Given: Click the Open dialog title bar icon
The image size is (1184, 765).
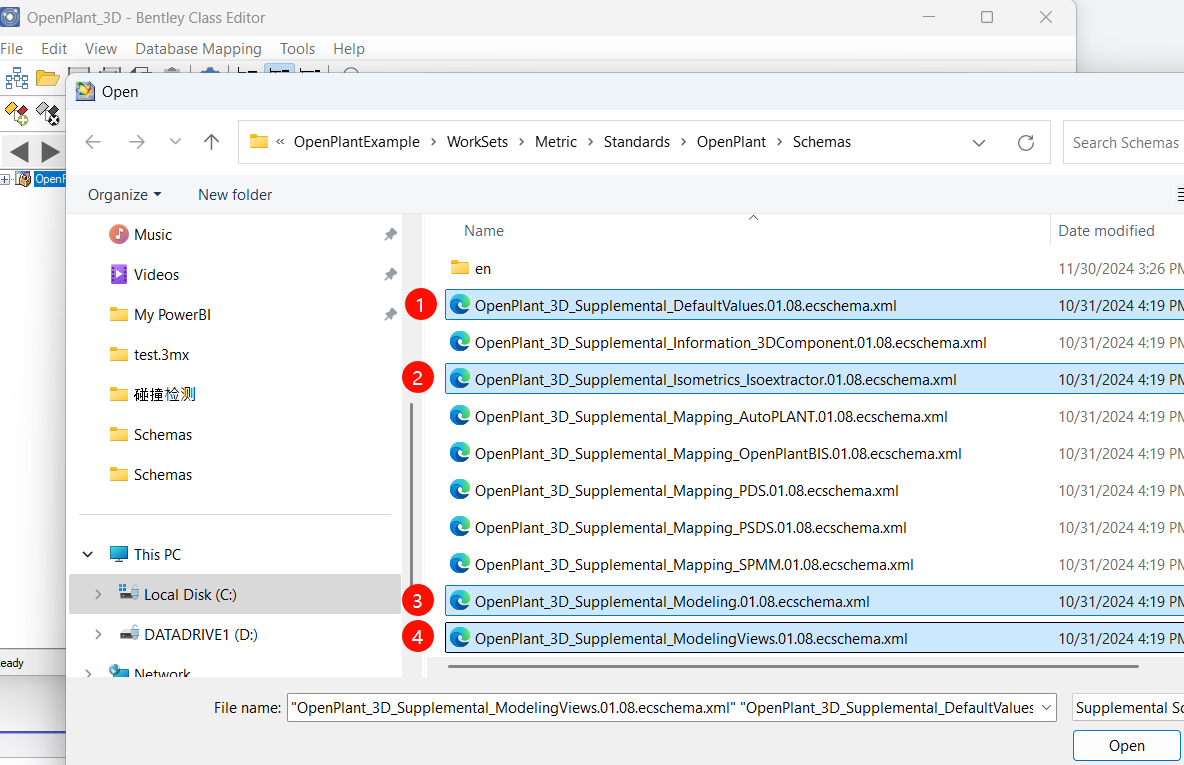Looking at the screenshot, I should (x=85, y=91).
